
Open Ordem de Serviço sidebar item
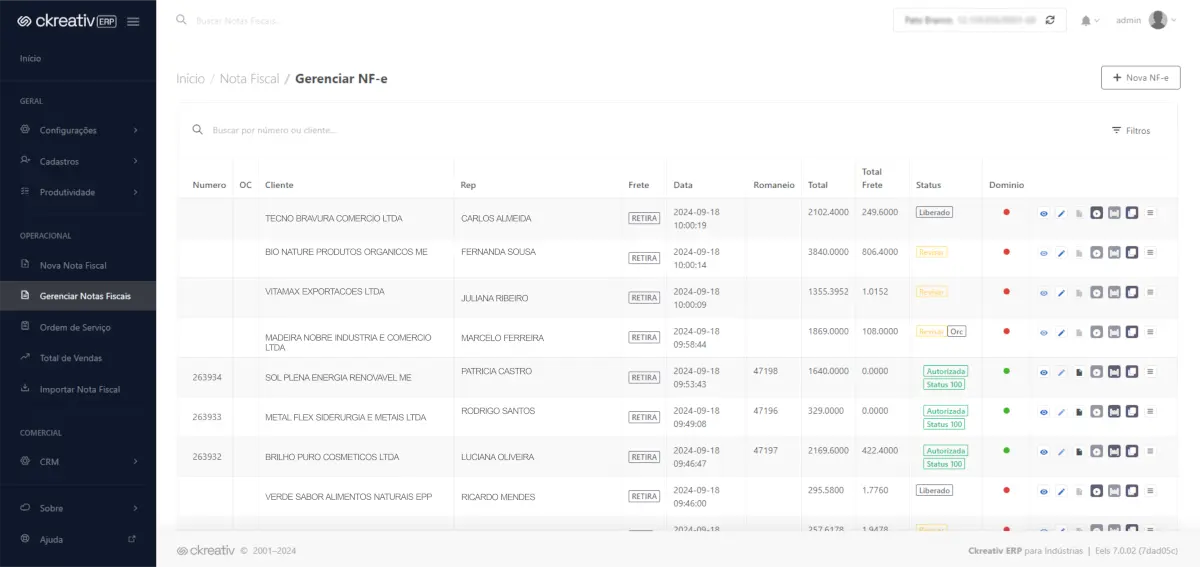click(x=78, y=327)
